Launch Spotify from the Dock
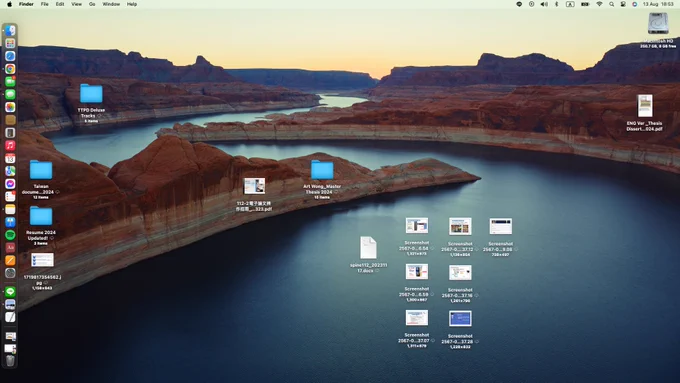 (x=10, y=235)
